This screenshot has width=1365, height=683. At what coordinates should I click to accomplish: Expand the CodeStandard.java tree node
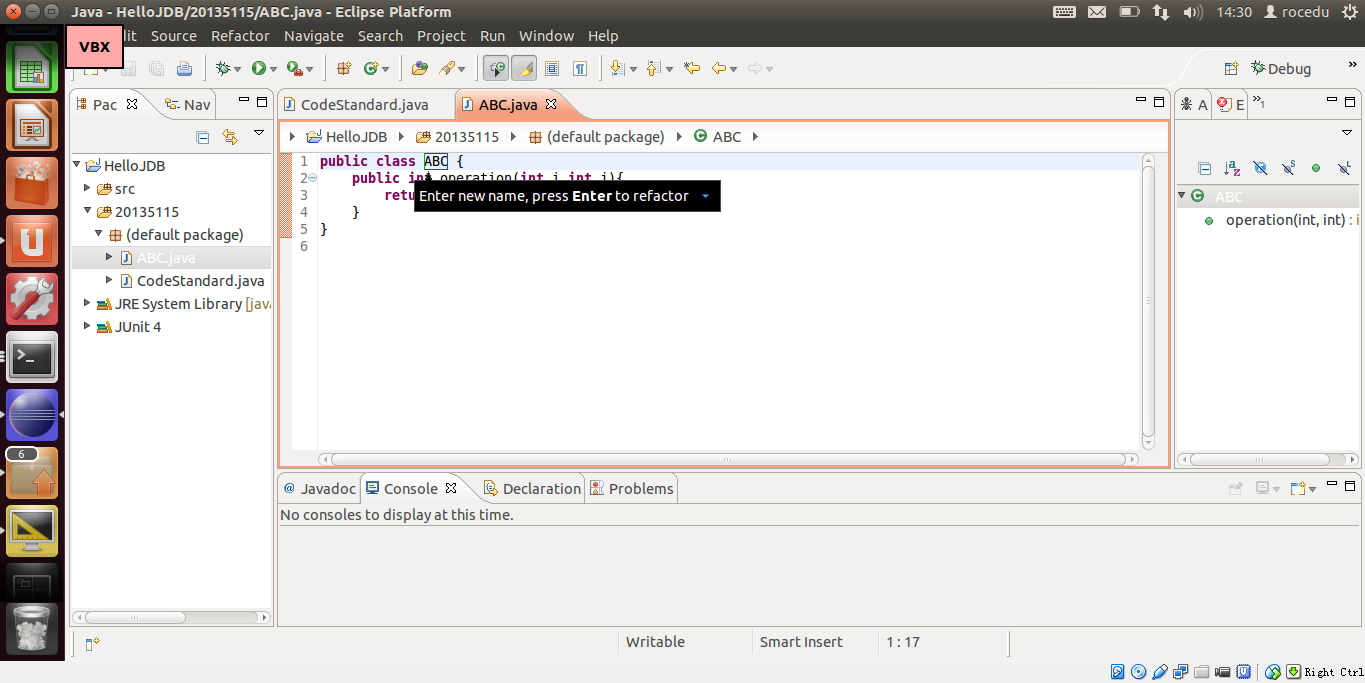click(110, 281)
